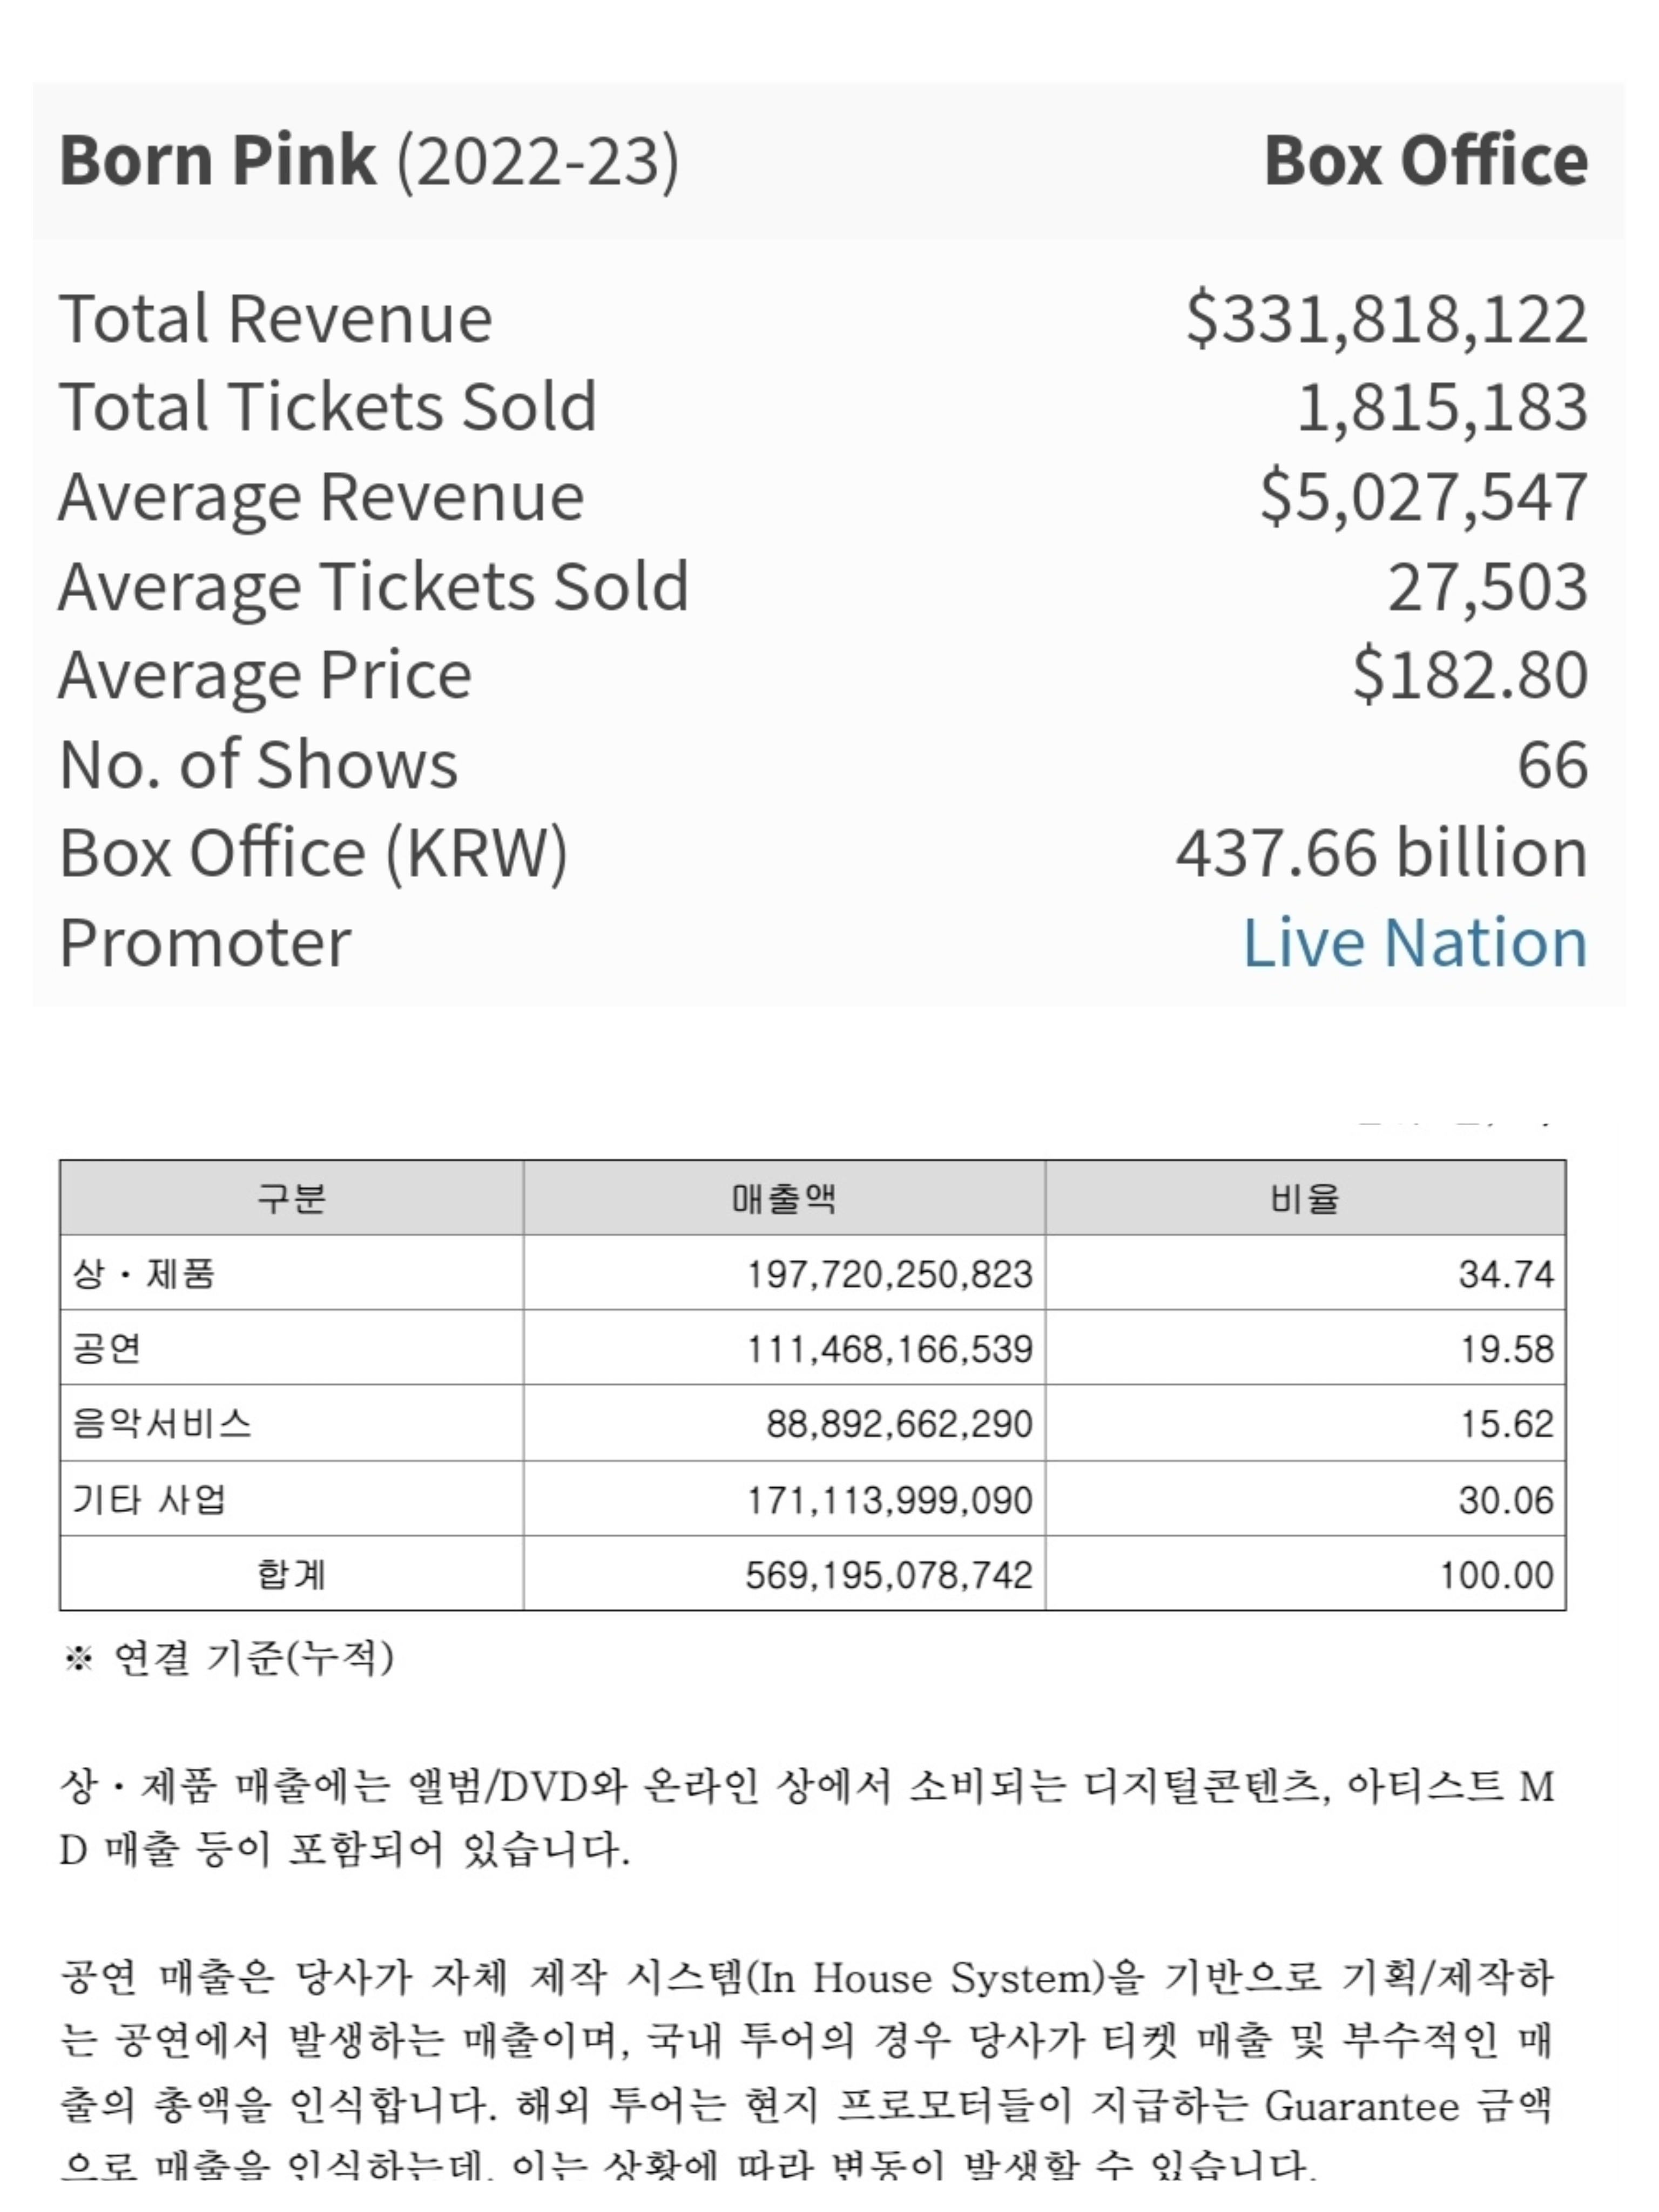Click the In House System paragraph text
Image resolution: width=1659 pixels, height=2212 pixels.
pyautogui.click(x=806, y=2070)
